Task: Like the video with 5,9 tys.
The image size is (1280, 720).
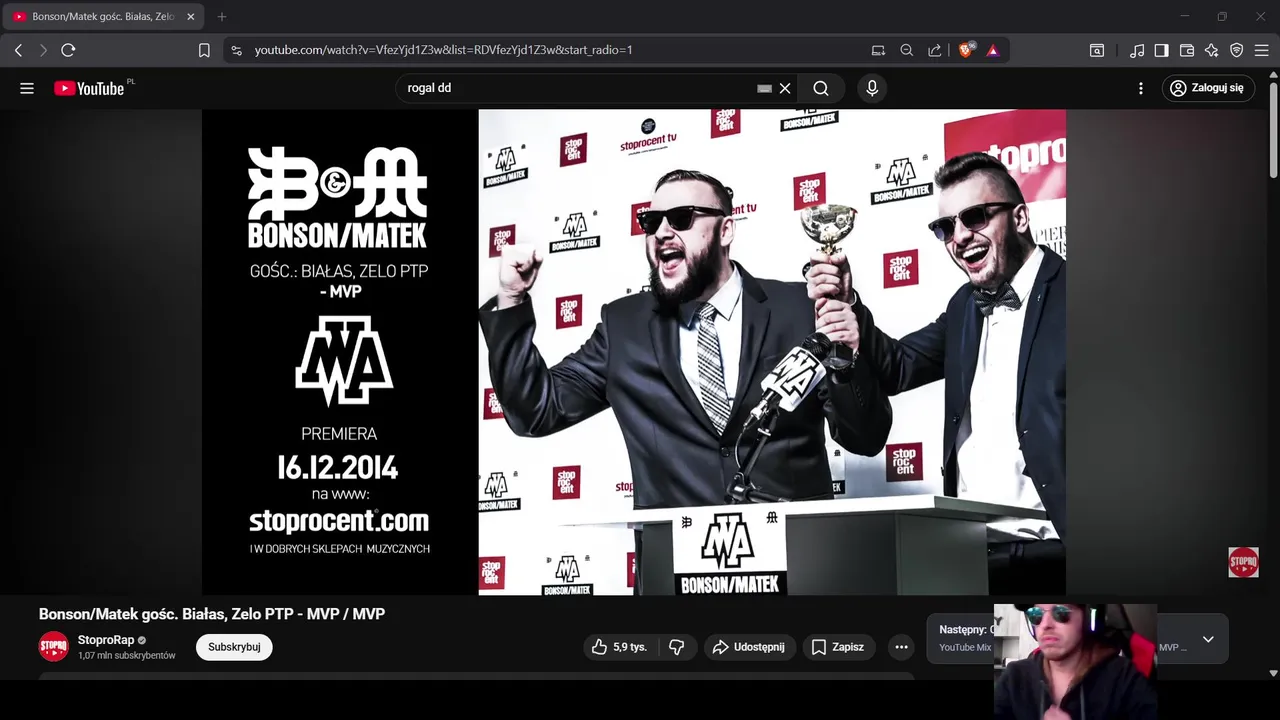Action: 619,647
